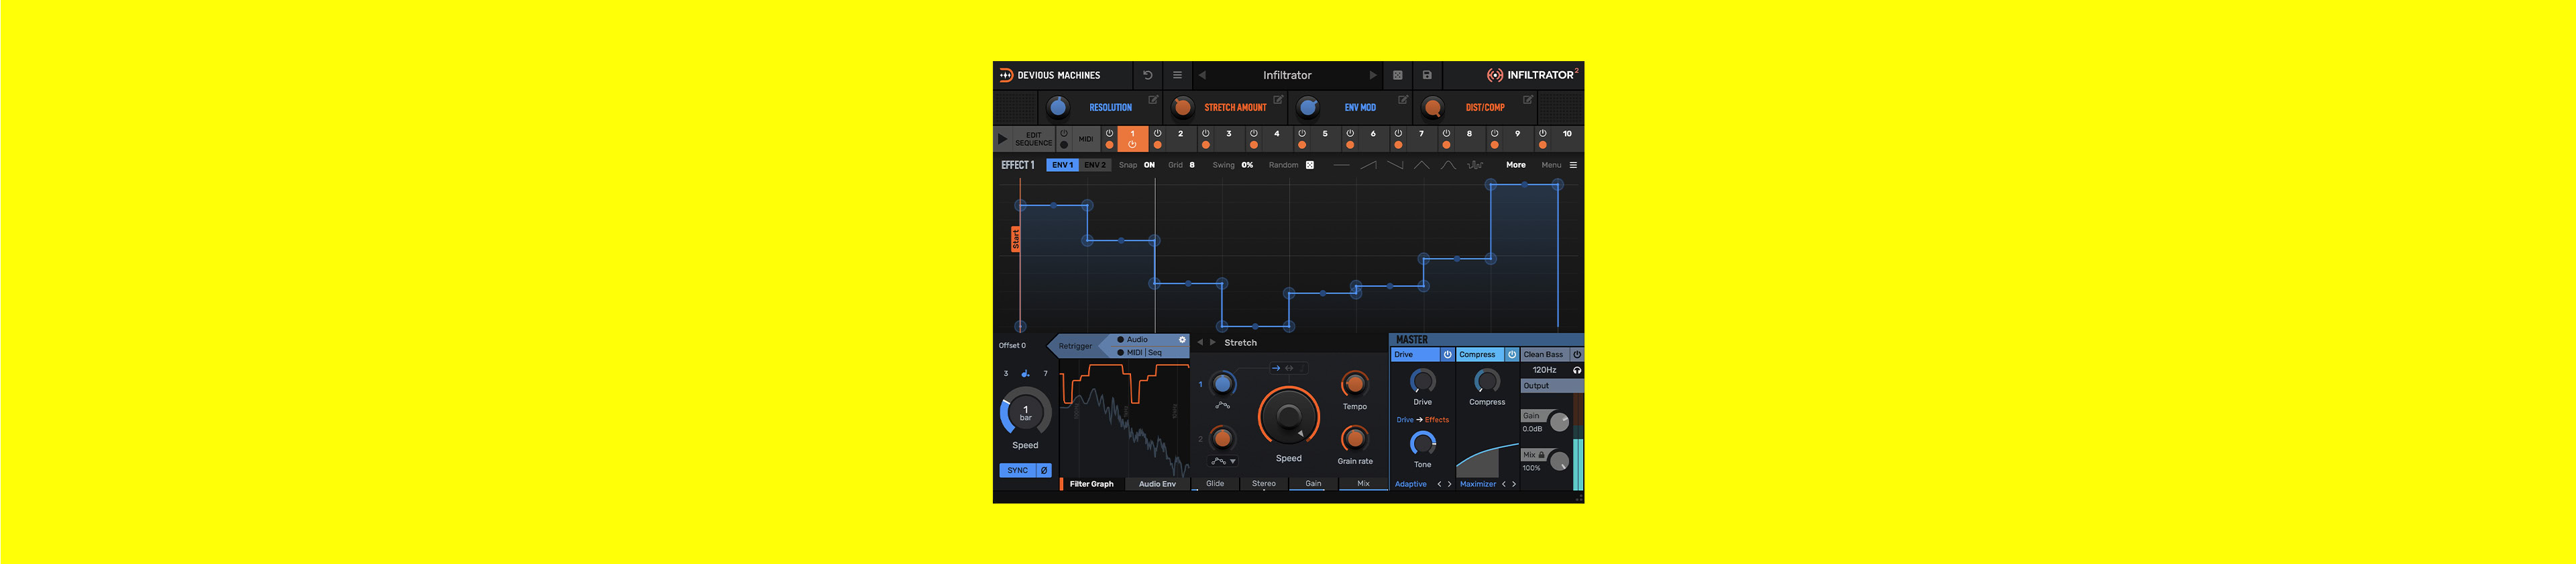Screen dimensions: 2576x564
Task: Toggle power for effect slot 5
Action: click(1301, 133)
